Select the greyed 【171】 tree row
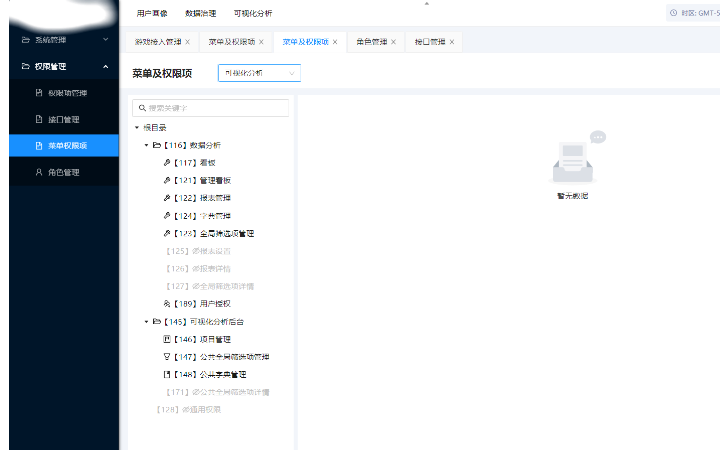This screenshot has width=720, height=450. coord(218,392)
